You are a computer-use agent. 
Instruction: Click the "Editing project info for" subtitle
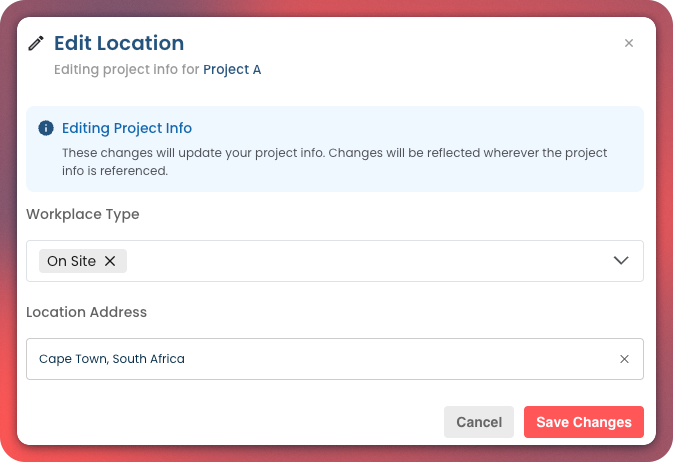pyautogui.click(x=126, y=70)
